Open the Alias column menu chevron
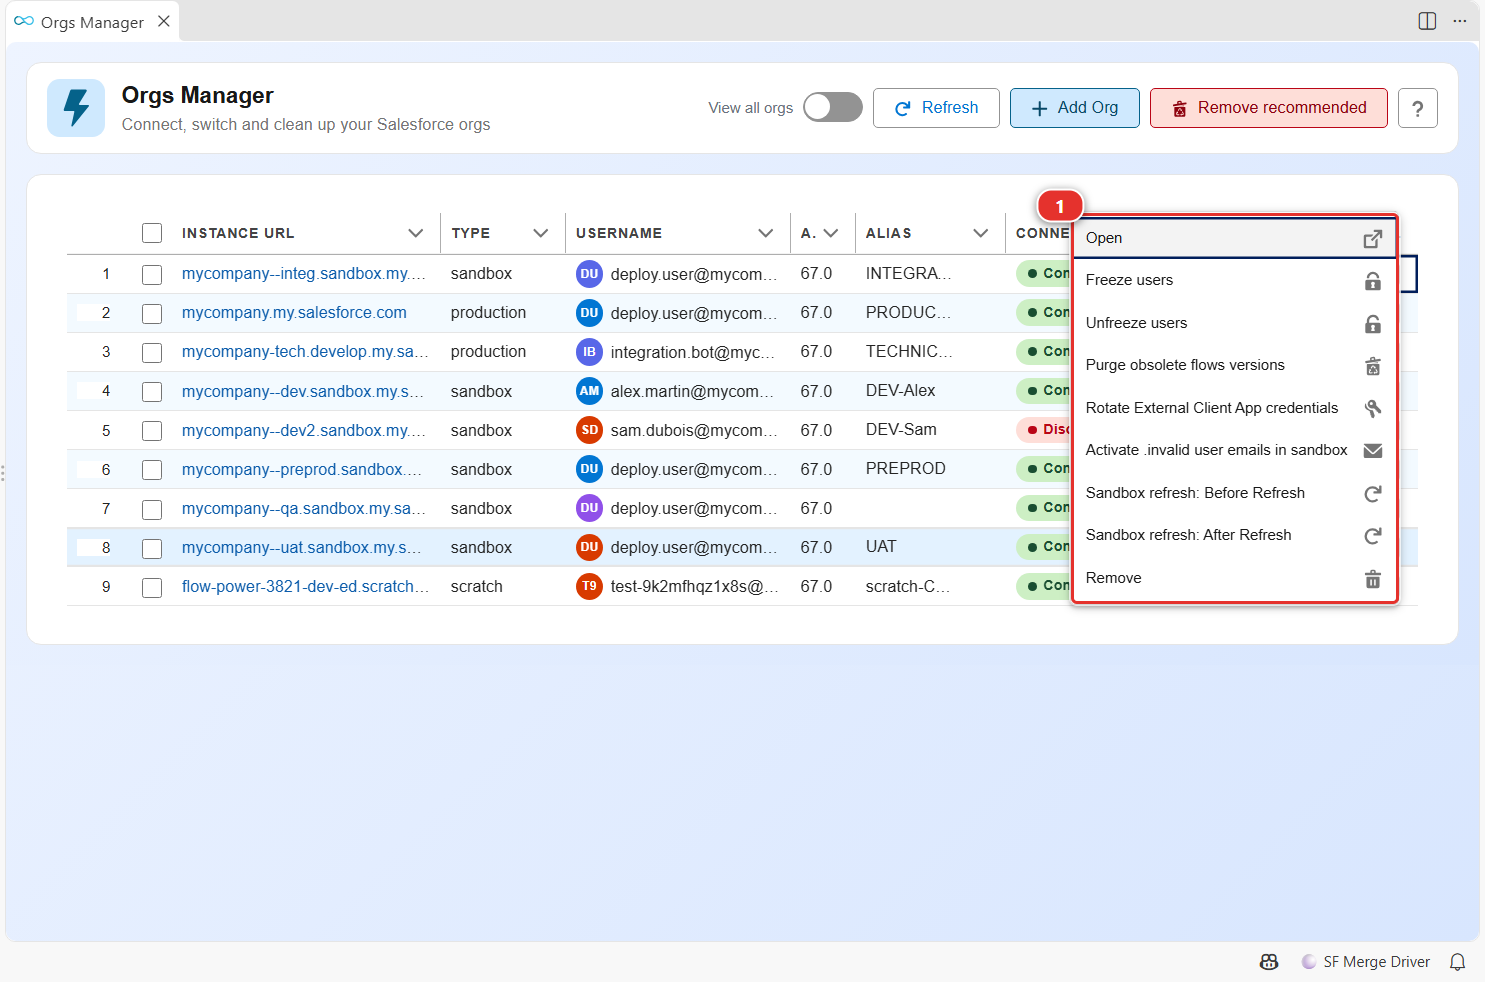Image resolution: width=1485 pixels, height=982 pixels. 981,233
